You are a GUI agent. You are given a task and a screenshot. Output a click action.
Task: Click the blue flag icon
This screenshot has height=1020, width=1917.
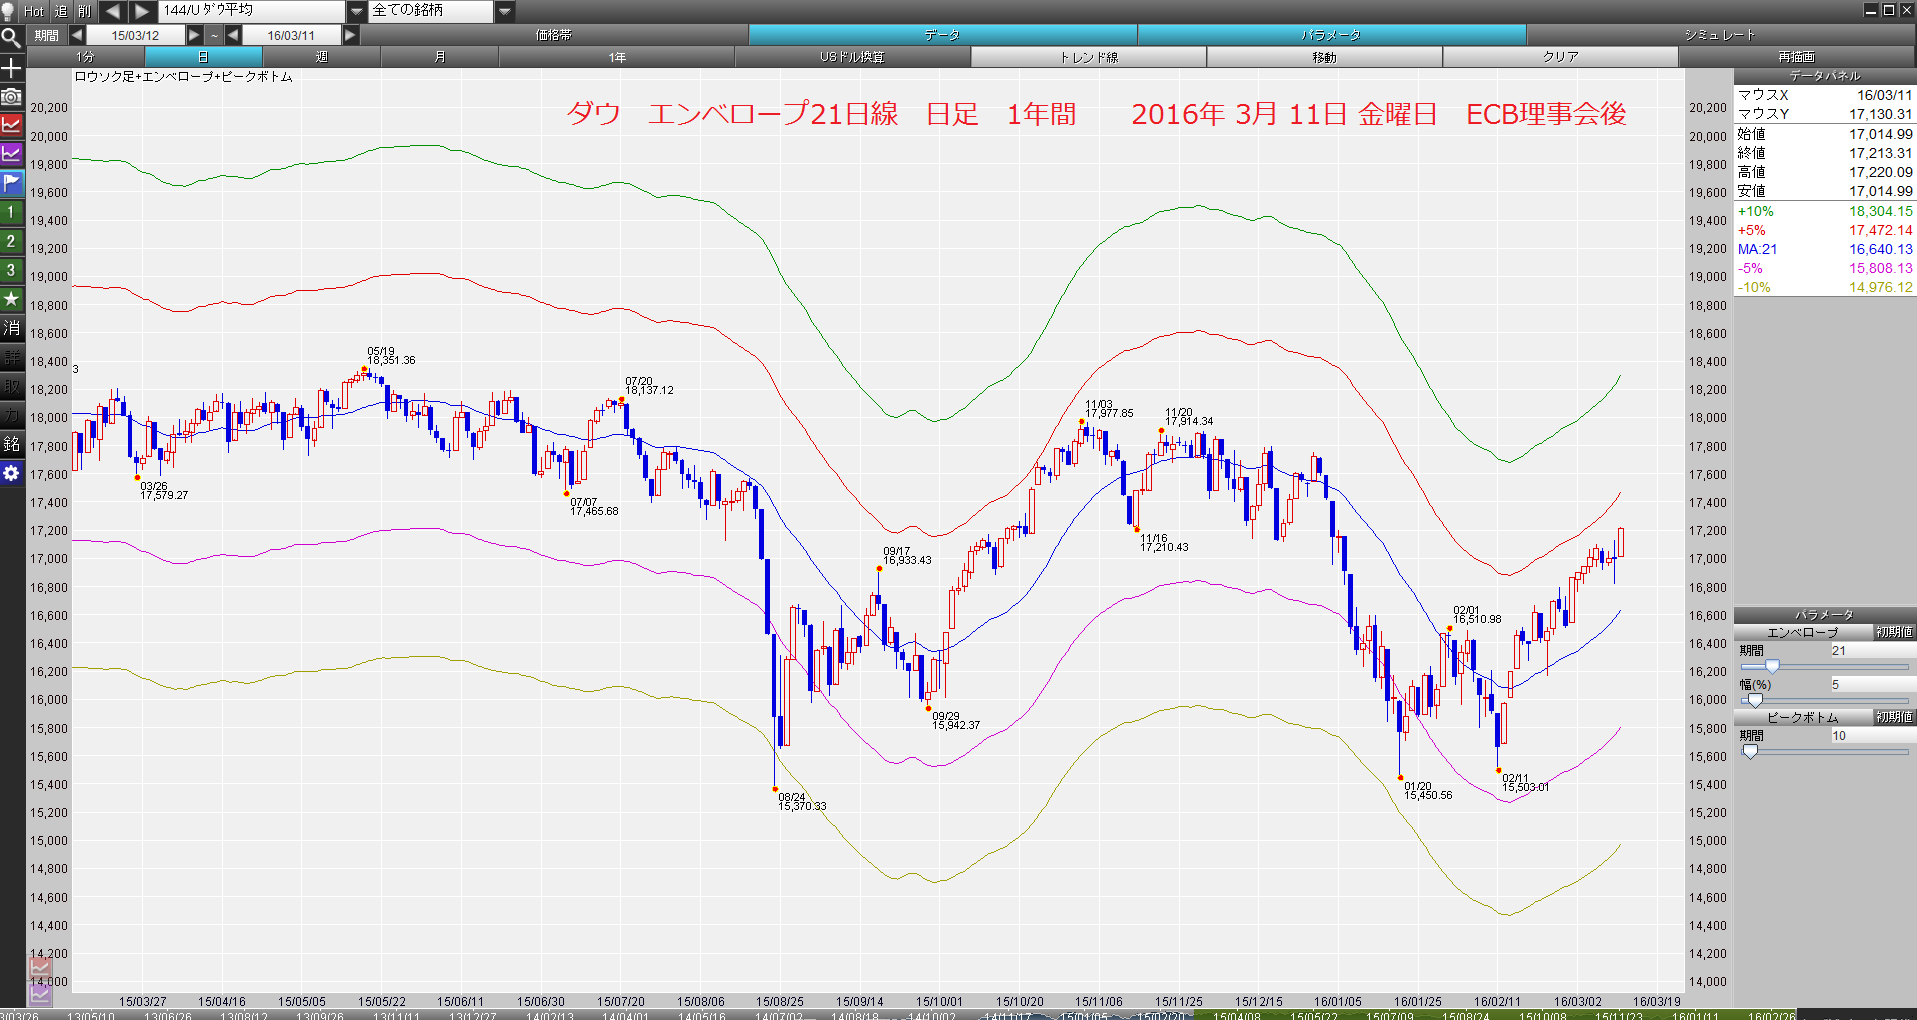[x=11, y=183]
